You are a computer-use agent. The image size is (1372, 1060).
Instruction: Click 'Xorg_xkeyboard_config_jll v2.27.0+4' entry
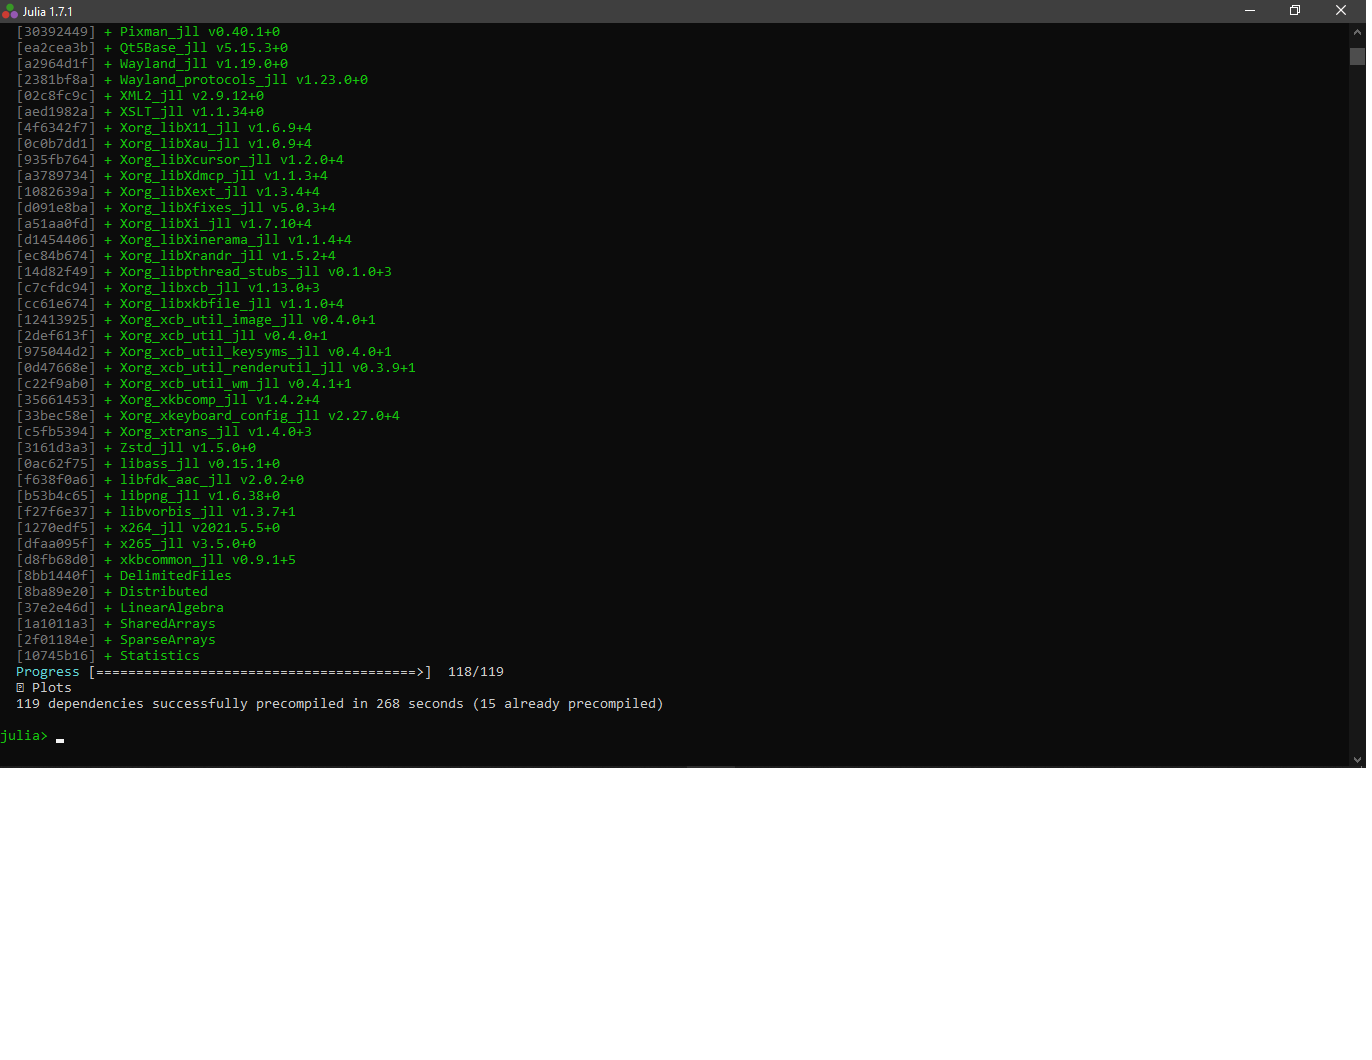[260, 416]
